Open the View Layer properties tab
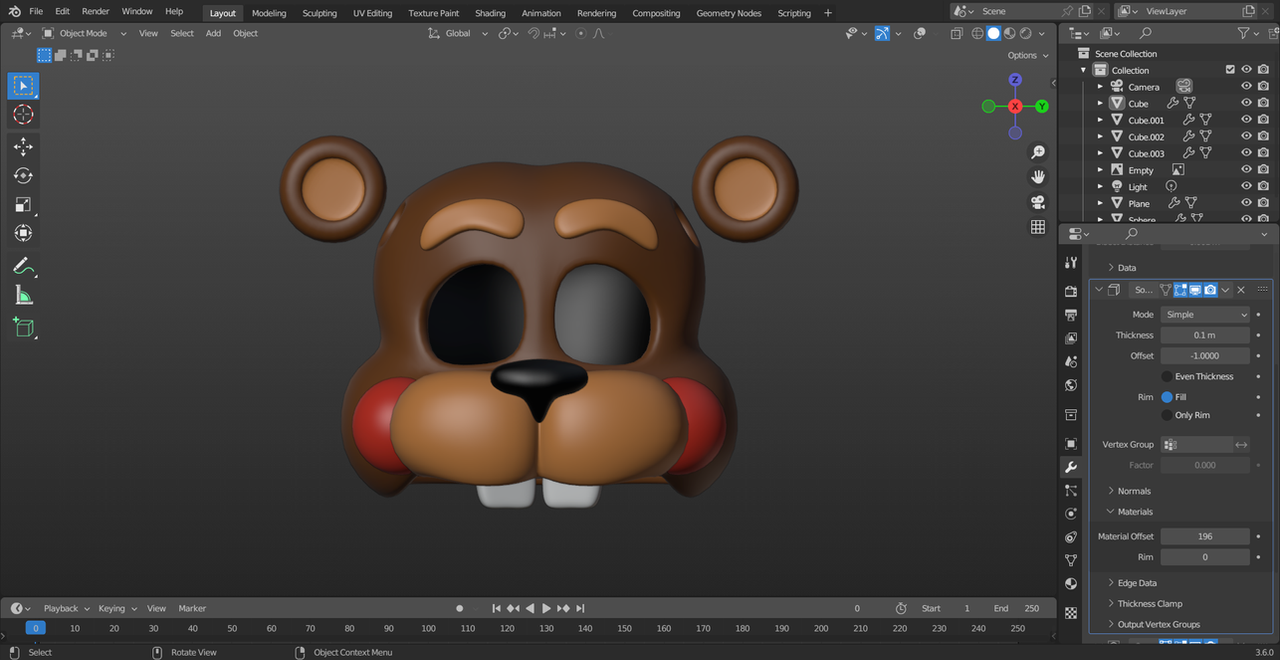 pyautogui.click(x=1071, y=339)
